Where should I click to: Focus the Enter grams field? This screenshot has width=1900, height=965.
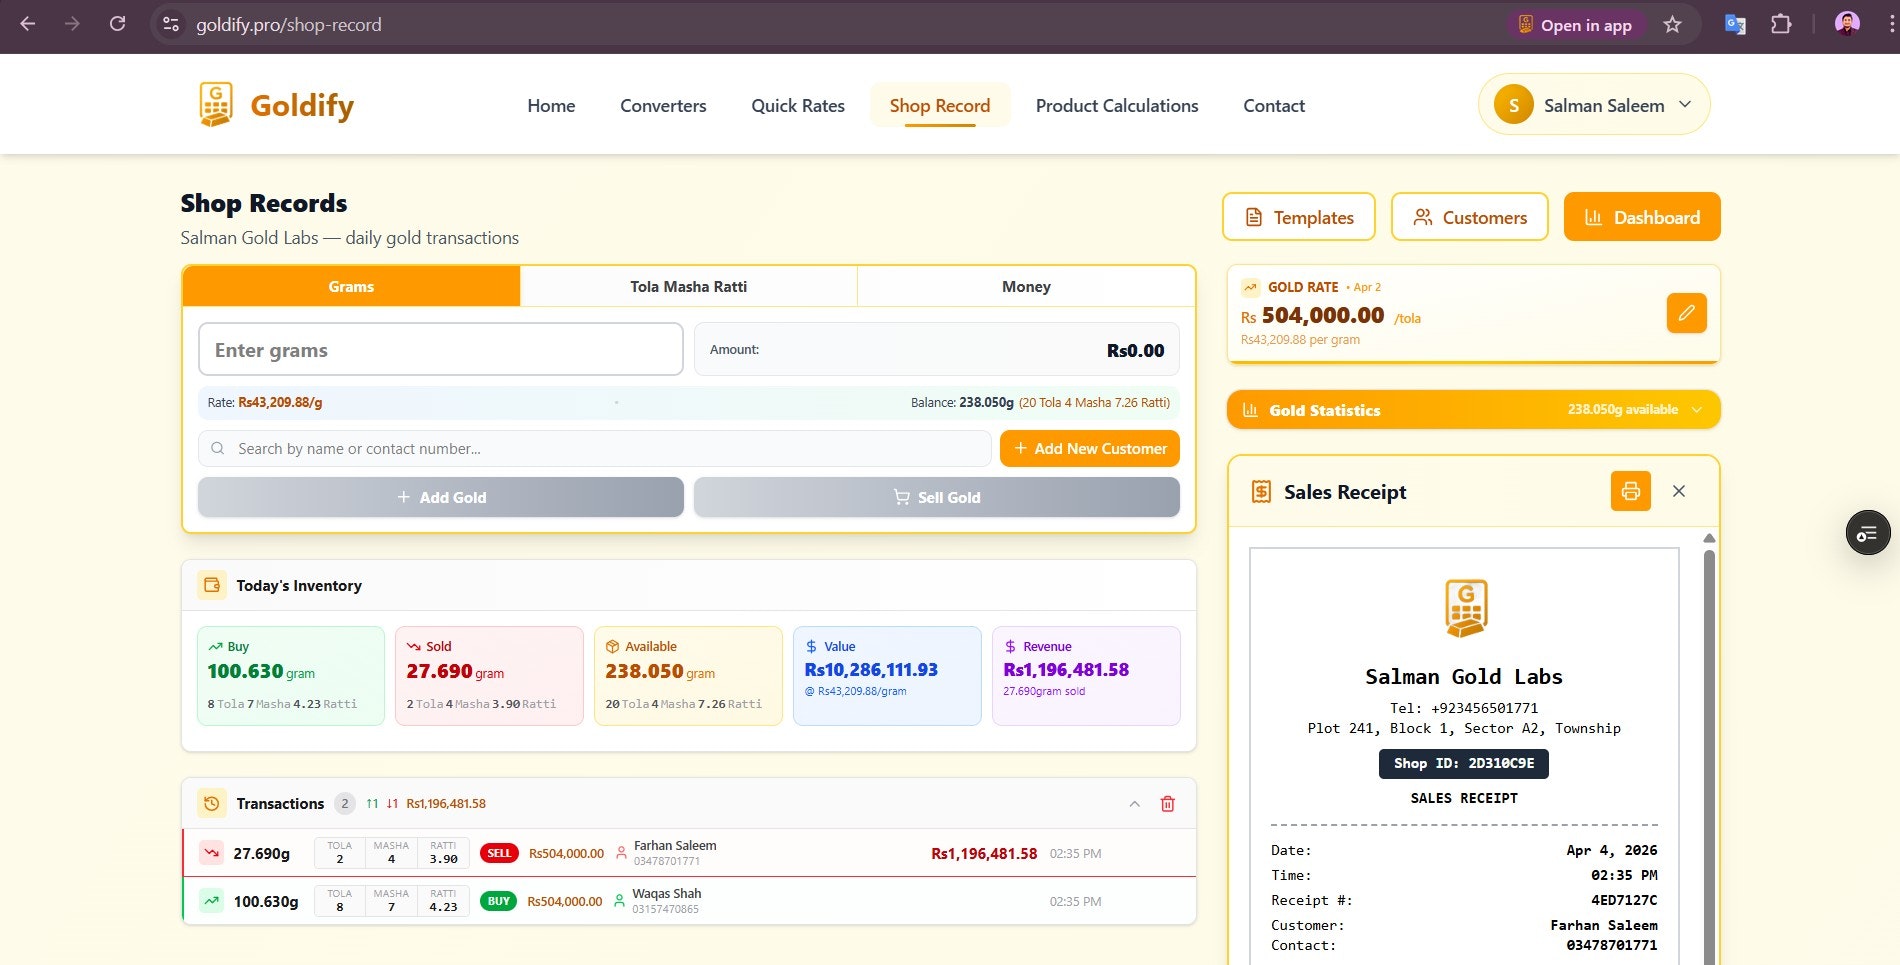[441, 349]
